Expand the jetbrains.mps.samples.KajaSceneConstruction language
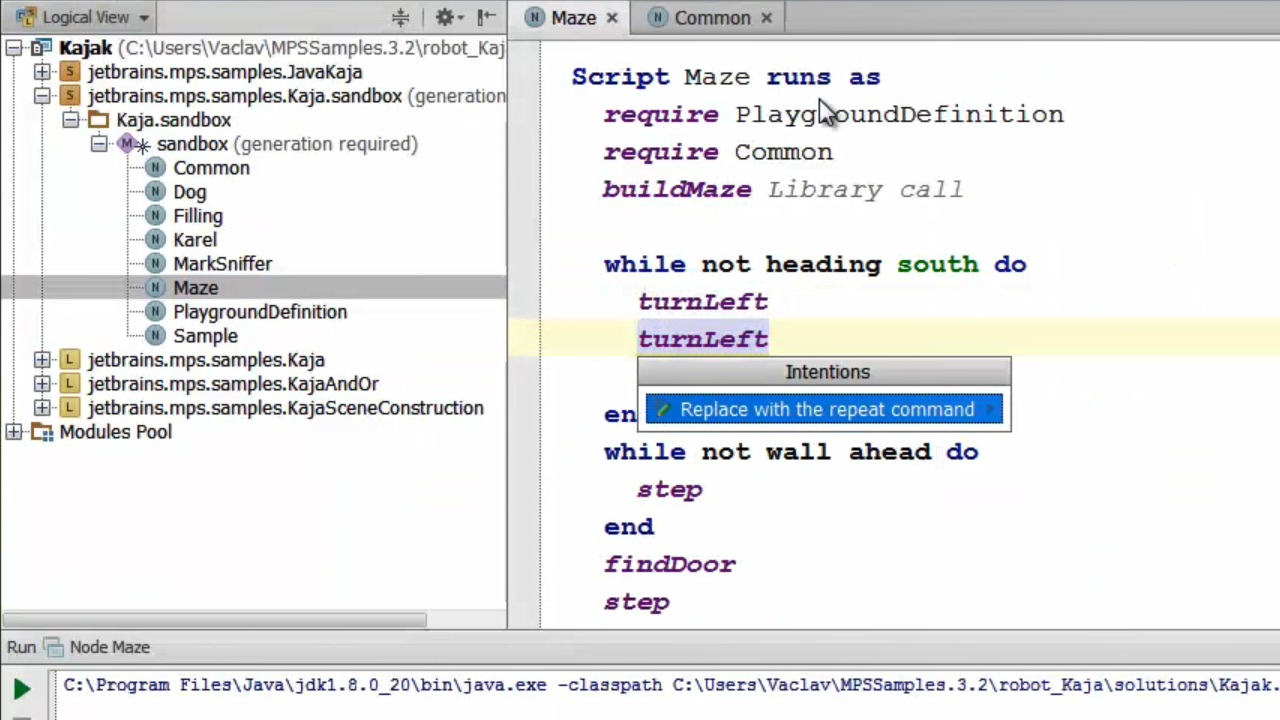This screenshot has width=1280, height=720. [x=42, y=408]
